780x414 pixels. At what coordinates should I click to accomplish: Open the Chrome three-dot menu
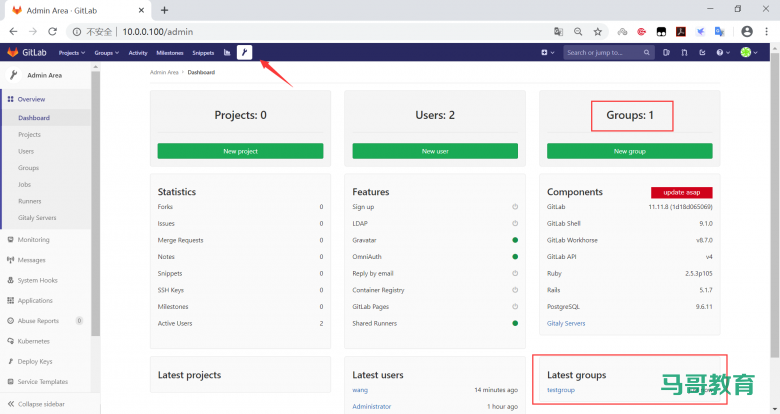[x=766, y=31]
